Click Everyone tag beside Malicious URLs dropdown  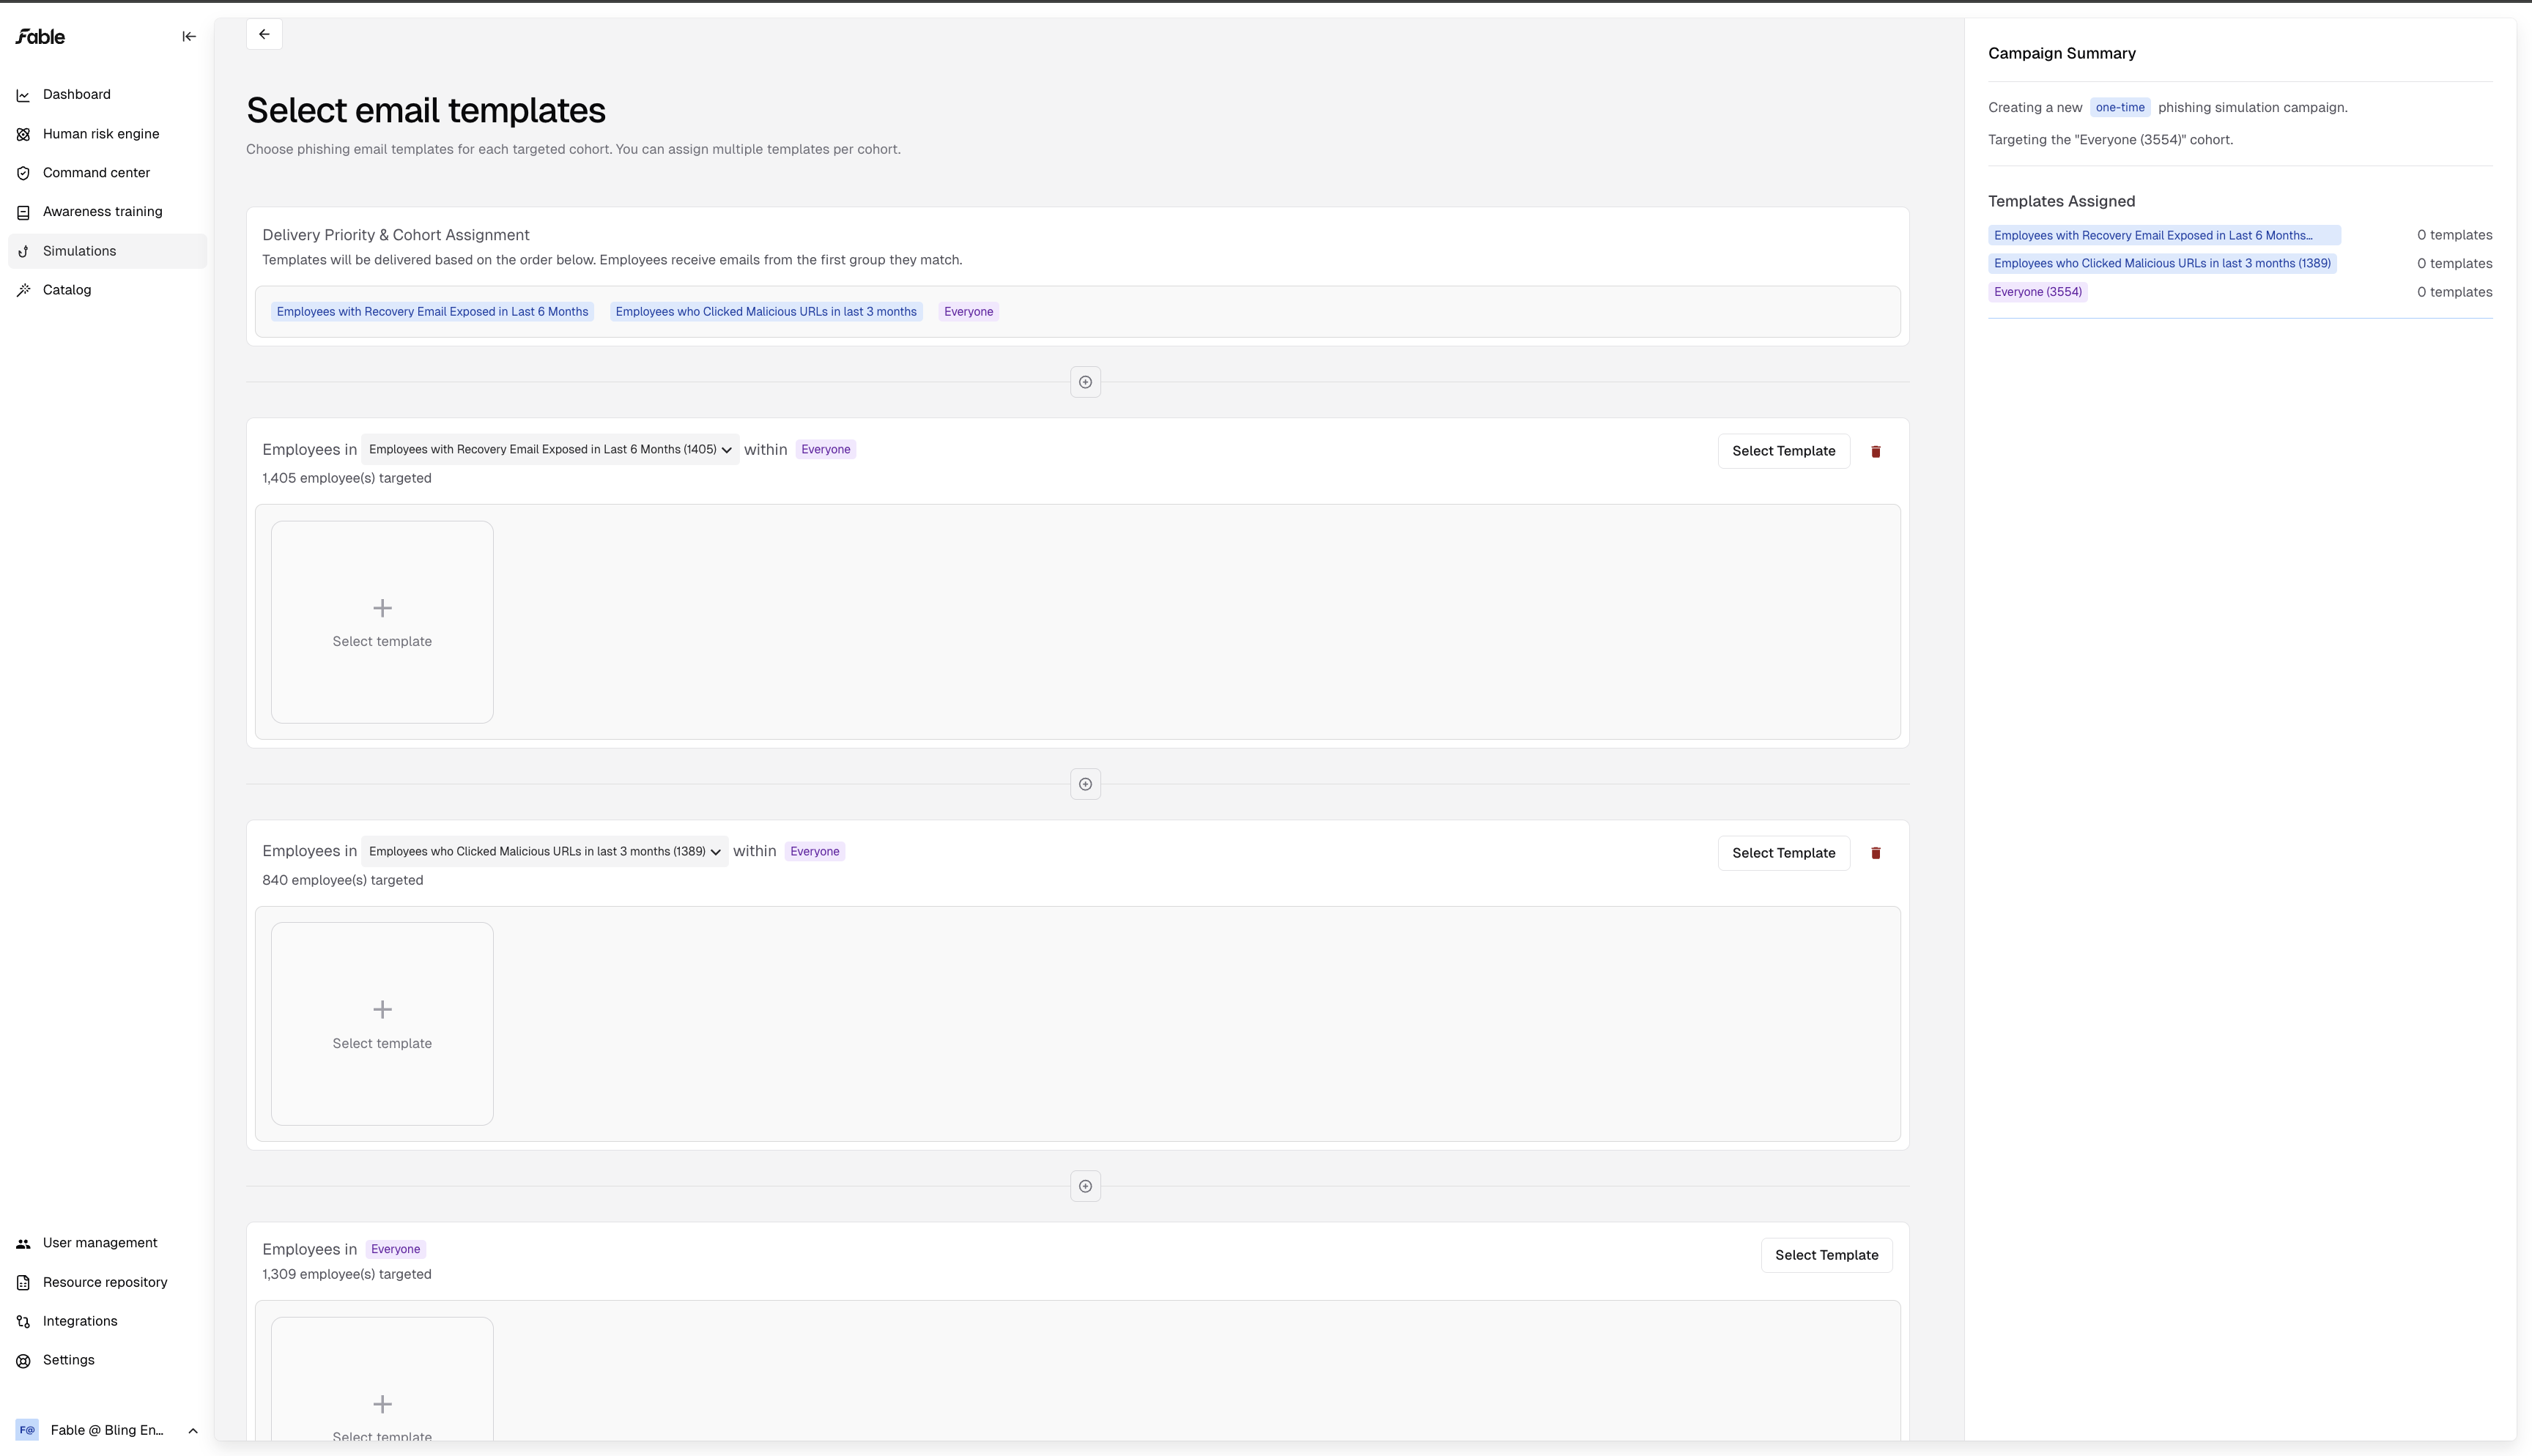(x=814, y=852)
